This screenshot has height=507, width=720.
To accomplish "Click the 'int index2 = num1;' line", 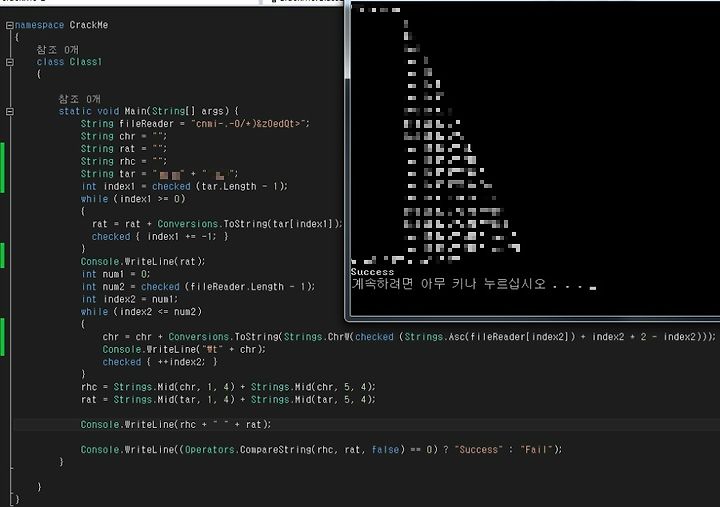I will pos(129,299).
